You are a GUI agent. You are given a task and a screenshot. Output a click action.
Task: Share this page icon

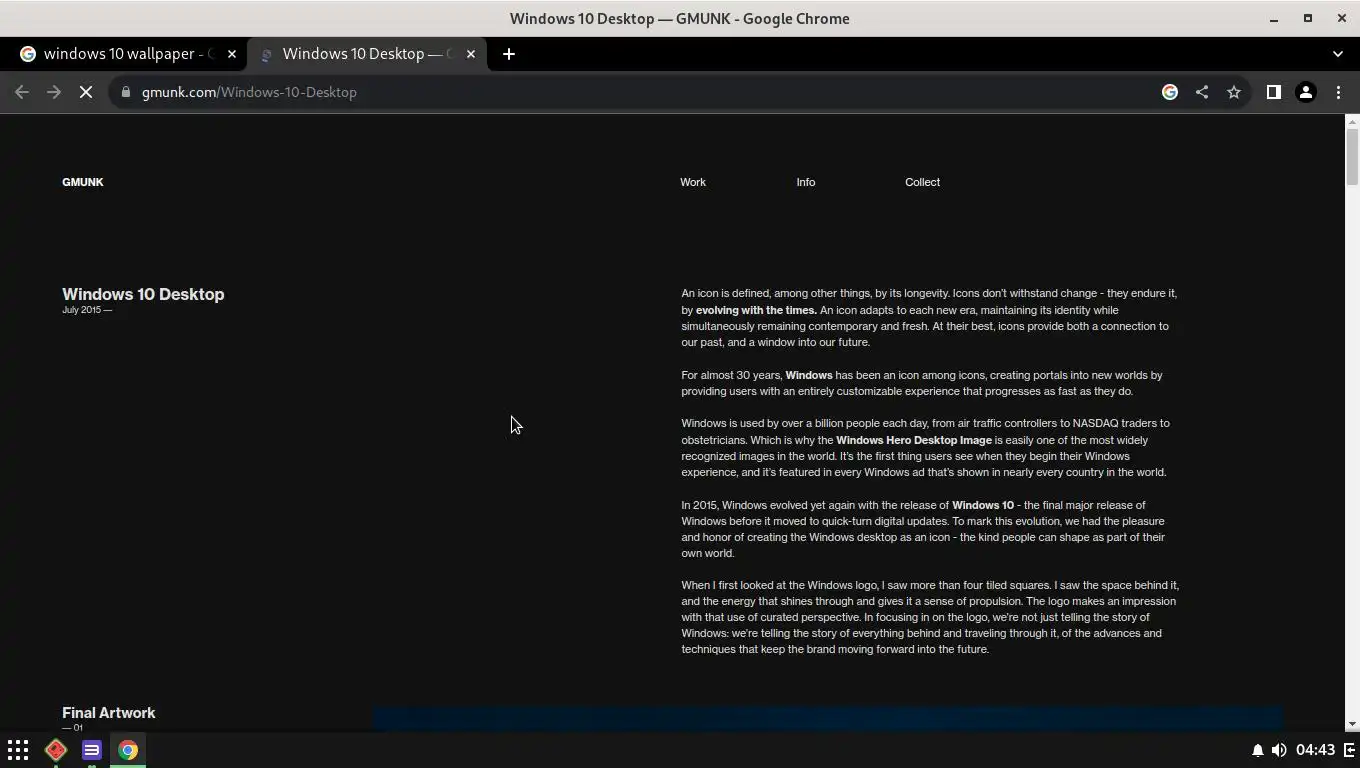[x=1202, y=92]
